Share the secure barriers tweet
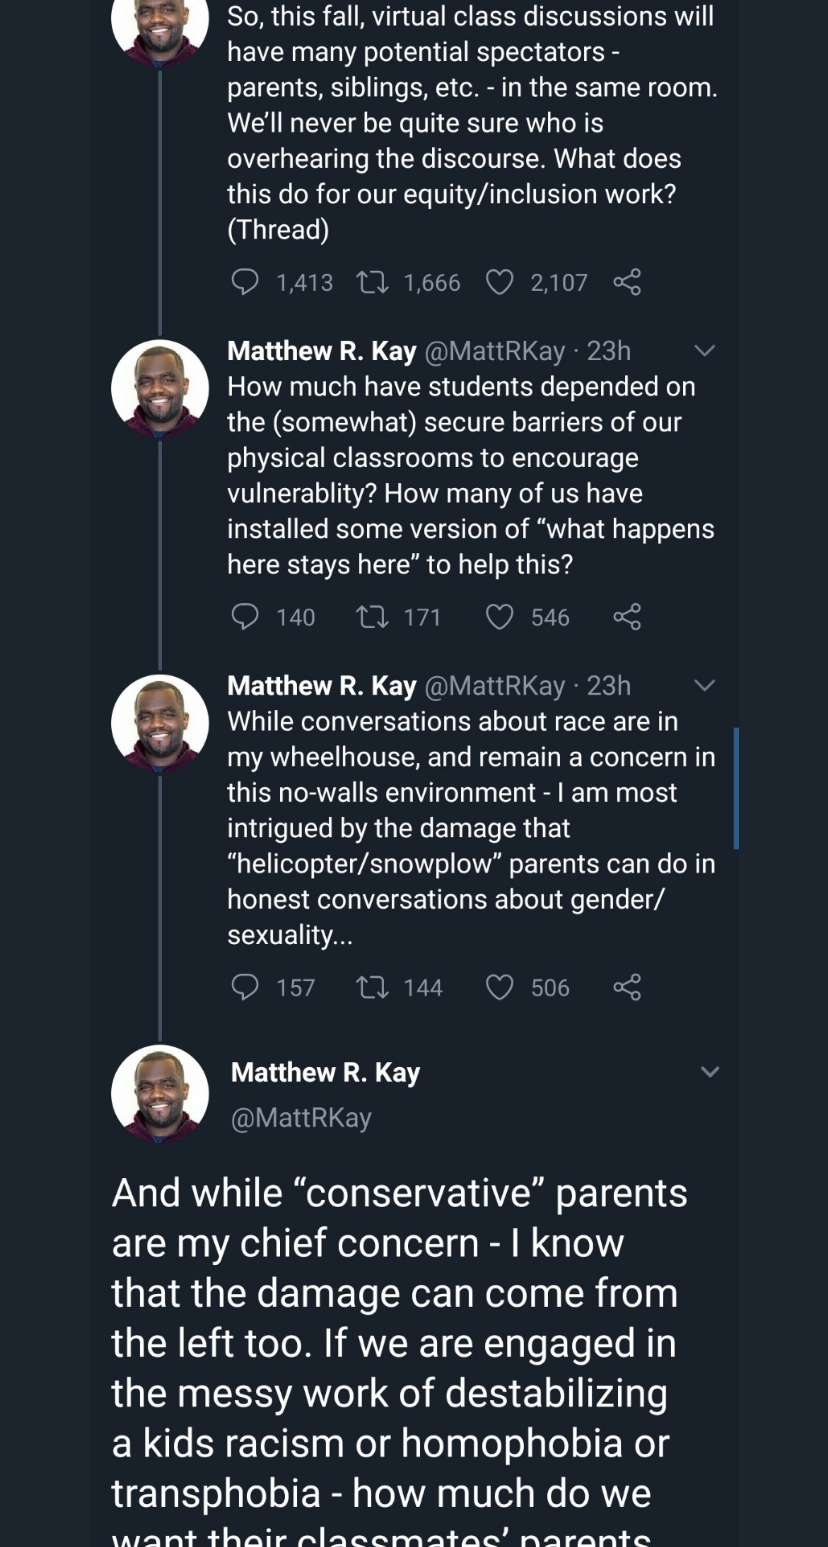Screen dimensions: 828x1547 (x=627, y=617)
